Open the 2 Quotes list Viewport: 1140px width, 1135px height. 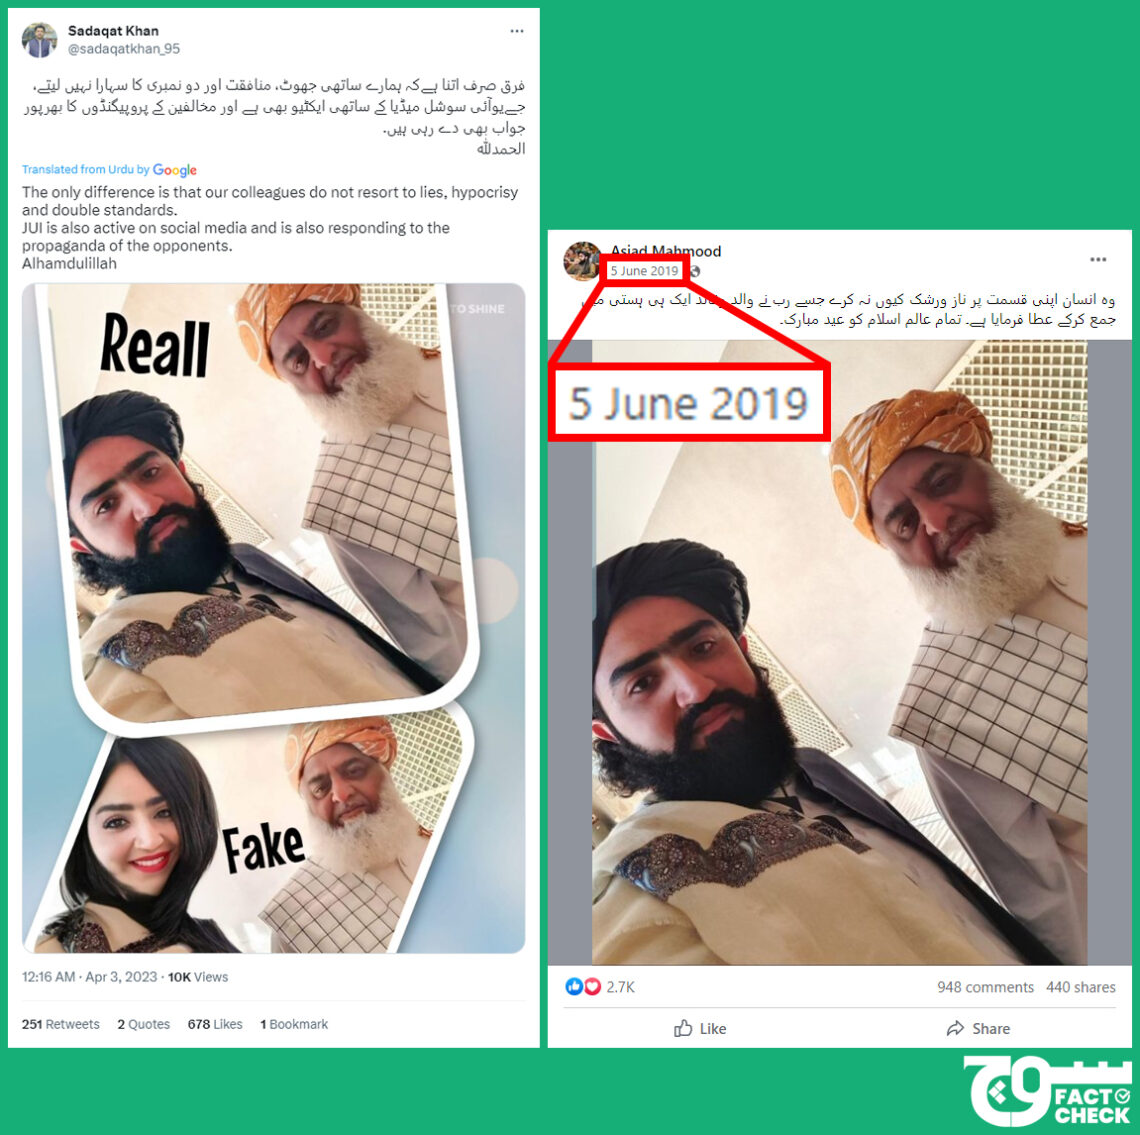(x=143, y=1024)
